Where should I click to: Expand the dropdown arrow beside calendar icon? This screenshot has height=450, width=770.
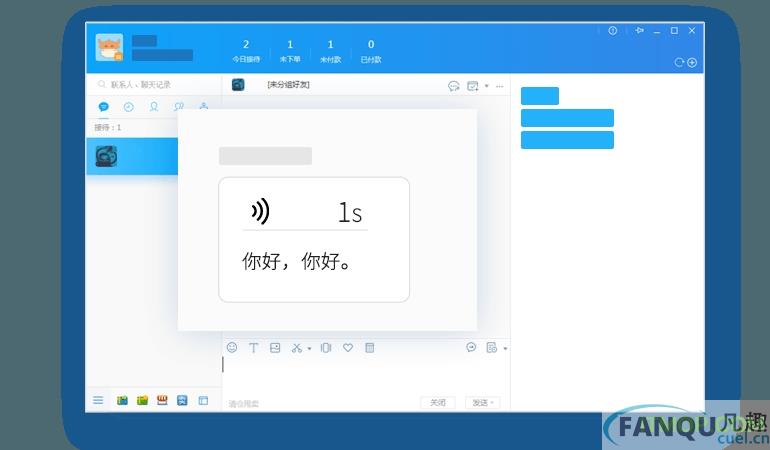487,86
